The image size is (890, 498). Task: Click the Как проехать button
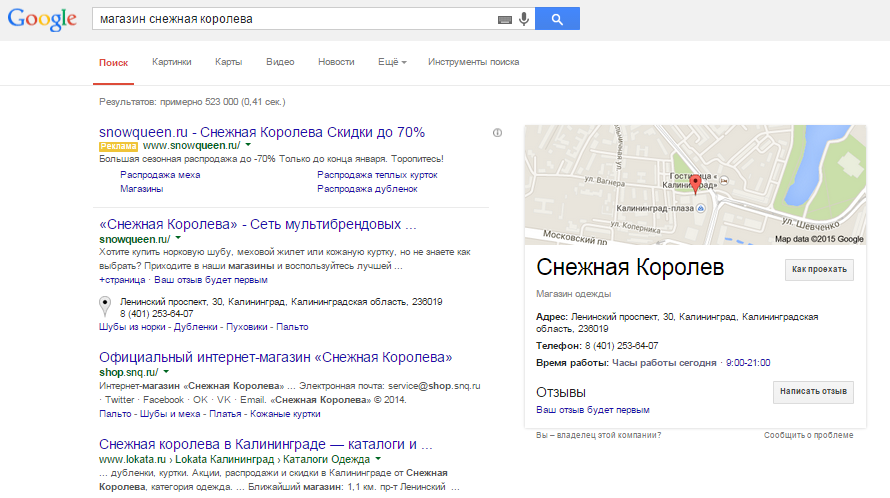pos(819,270)
